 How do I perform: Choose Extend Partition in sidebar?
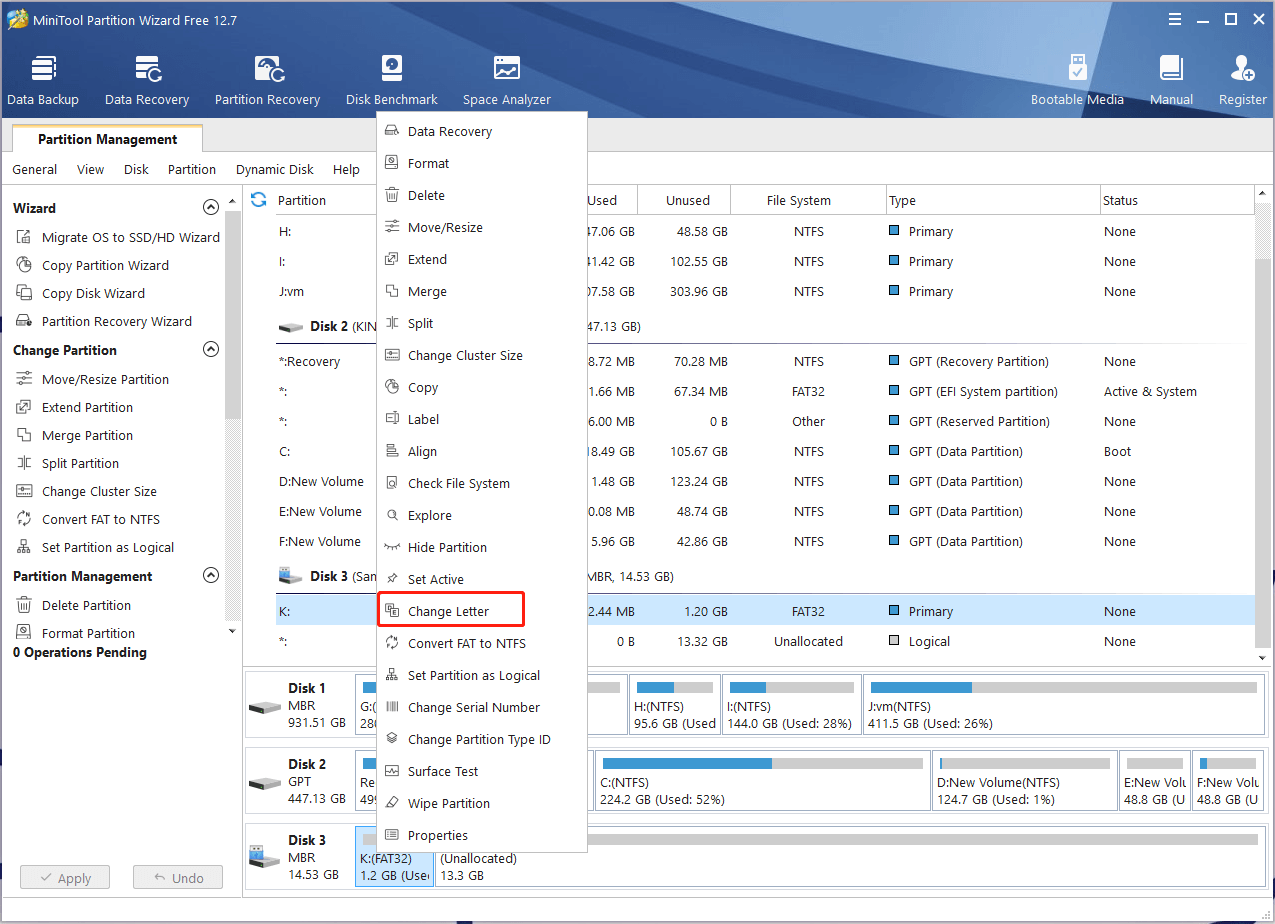75,408
